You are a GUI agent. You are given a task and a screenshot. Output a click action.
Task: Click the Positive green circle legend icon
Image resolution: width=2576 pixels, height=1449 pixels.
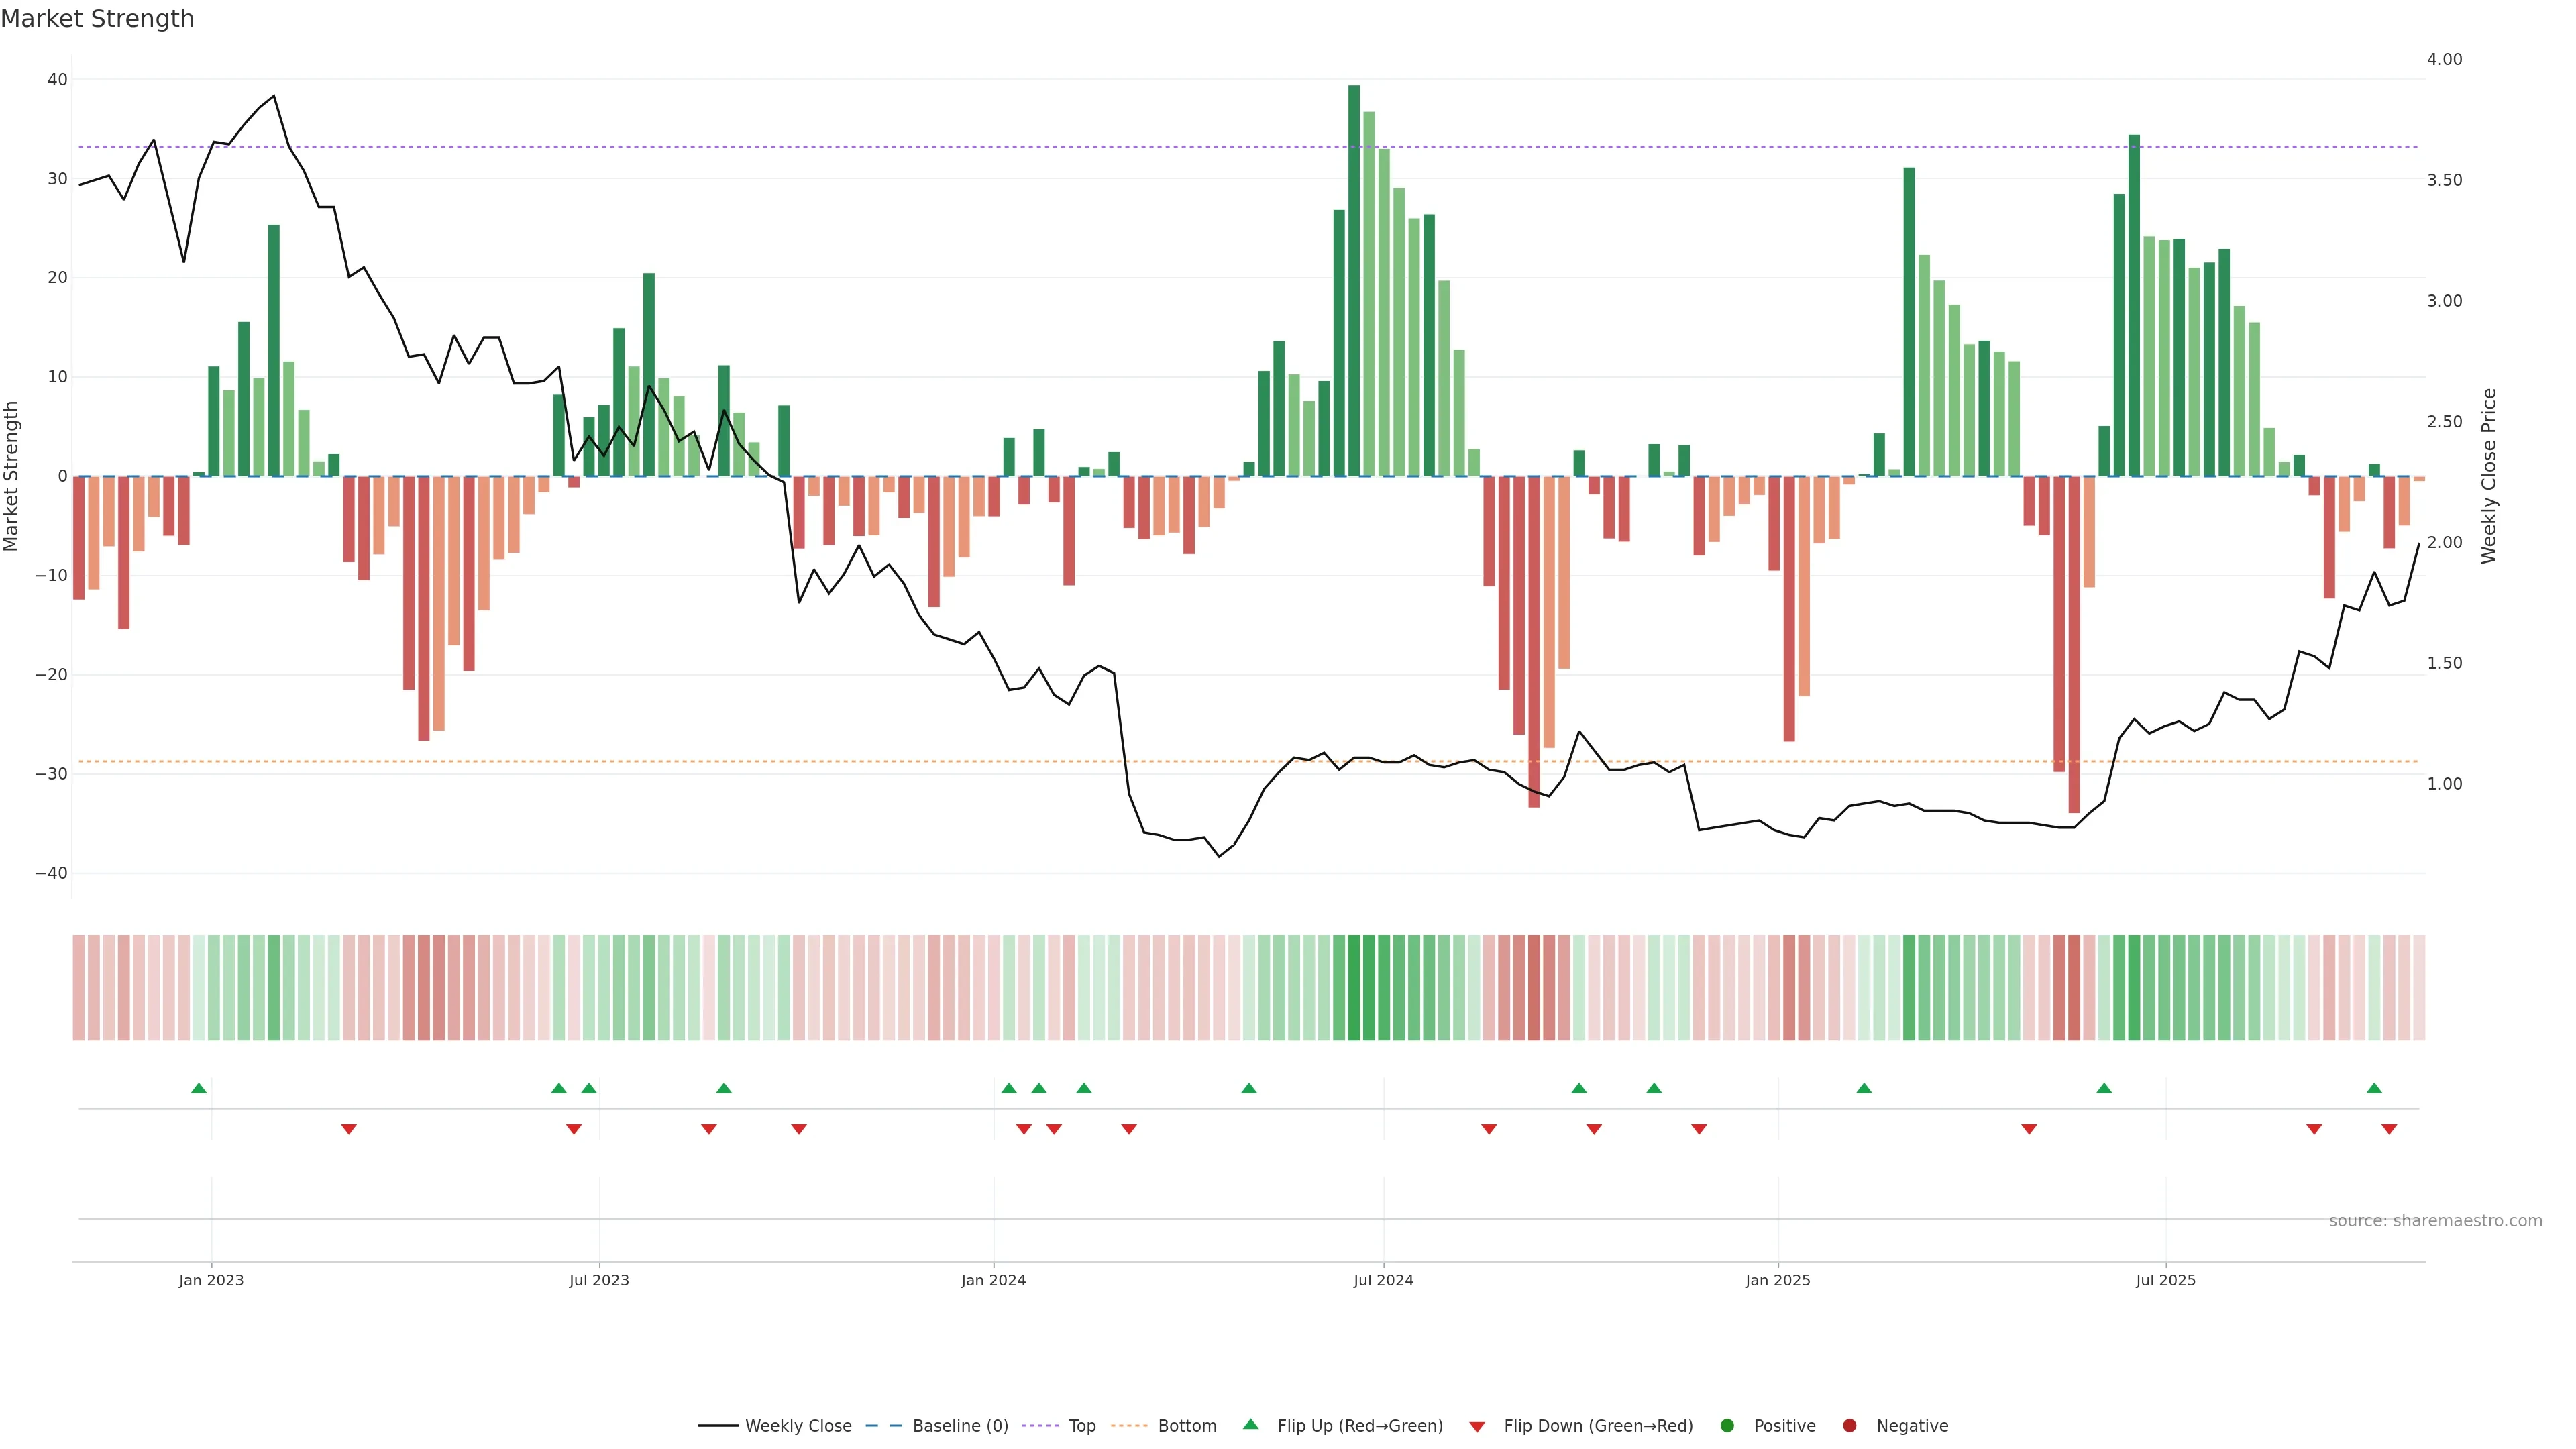[x=1727, y=1426]
